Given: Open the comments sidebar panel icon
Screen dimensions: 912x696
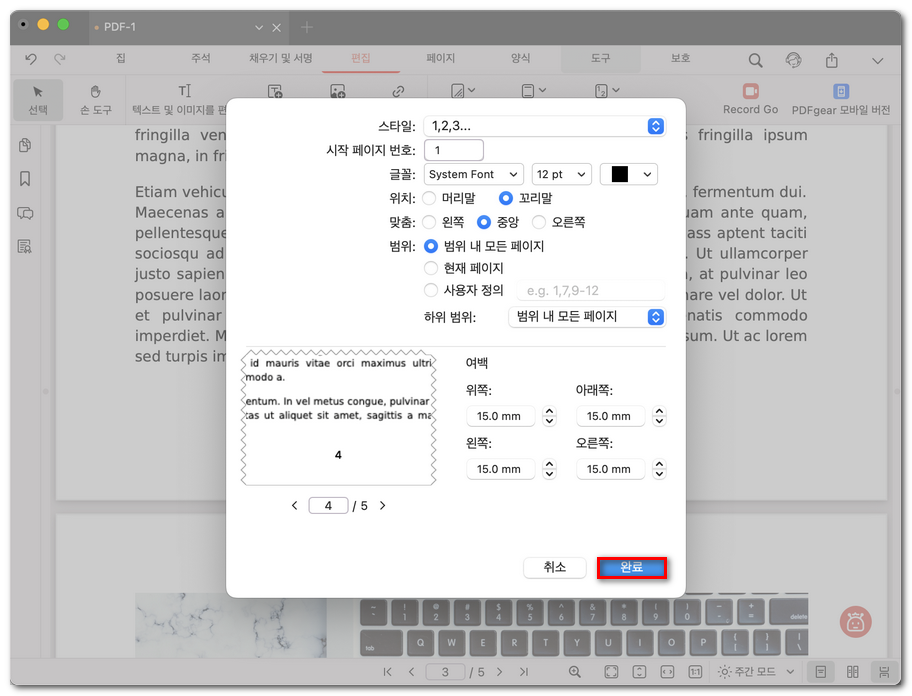Looking at the screenshot, I should click(25, 213).
